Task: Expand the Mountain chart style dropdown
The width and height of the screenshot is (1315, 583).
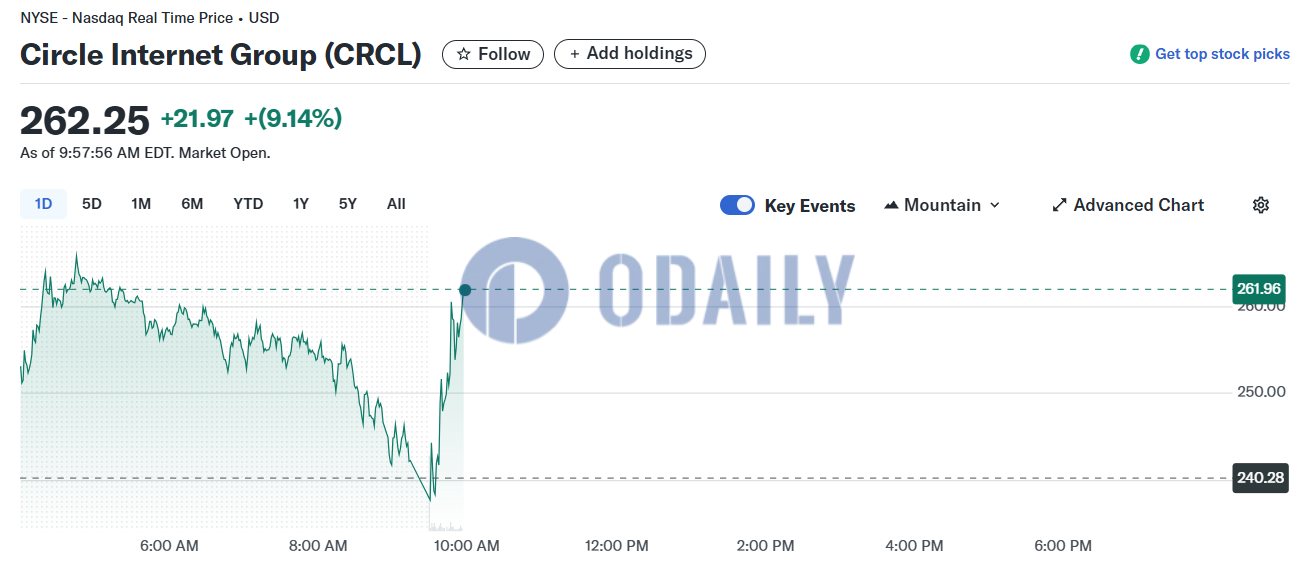Action: [x=942, y=205]
